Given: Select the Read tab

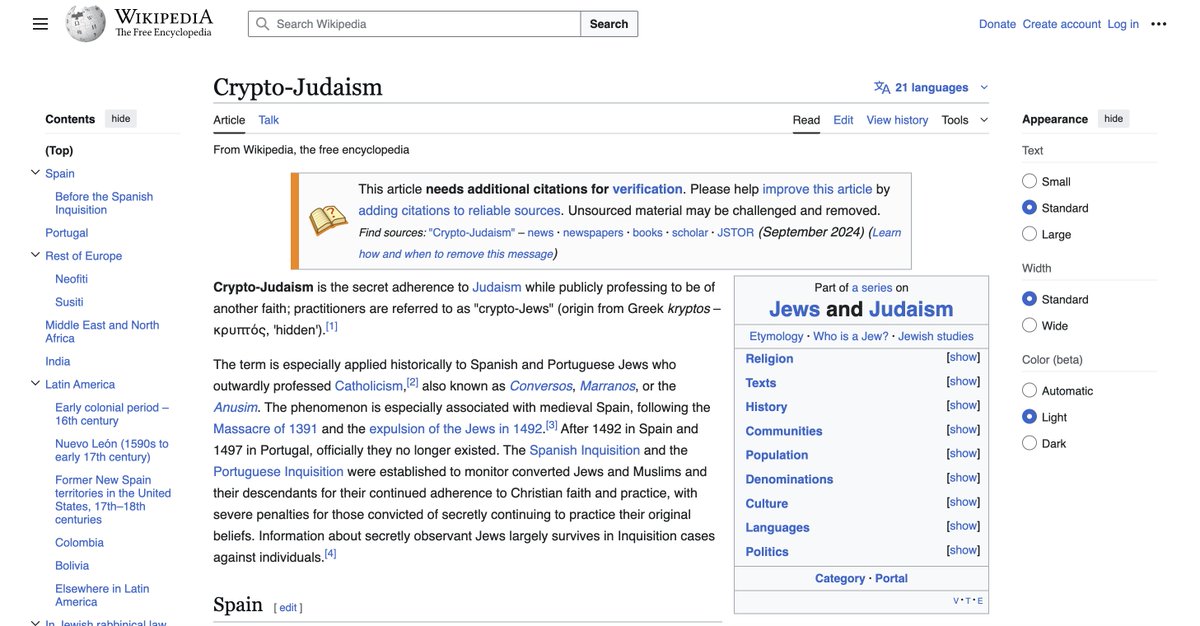Looking at the screenshot, I should (x=806, y=120).
